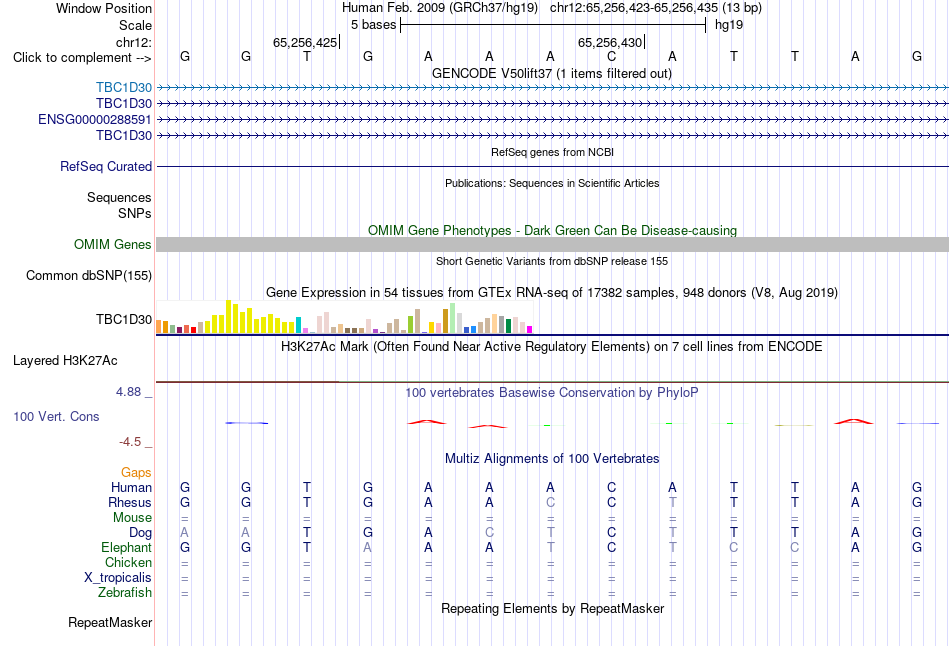Image resolution: width=950 pixels, height=646 pixels.
Task: Select the Dog species row label
Action: click(x=140, y=533)
